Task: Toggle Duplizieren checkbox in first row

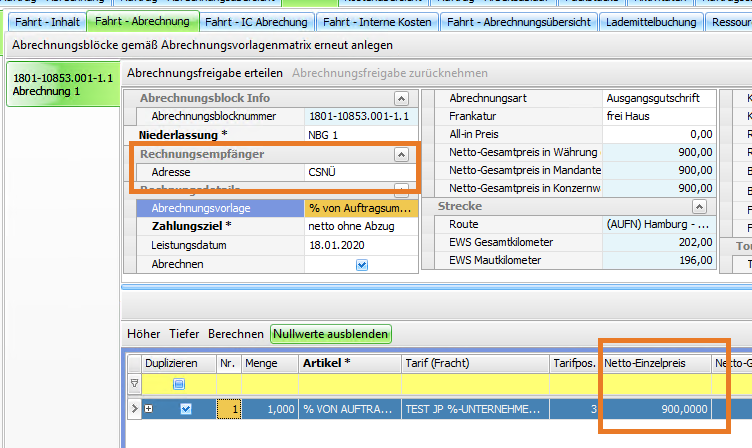Action: click(185, 409)
